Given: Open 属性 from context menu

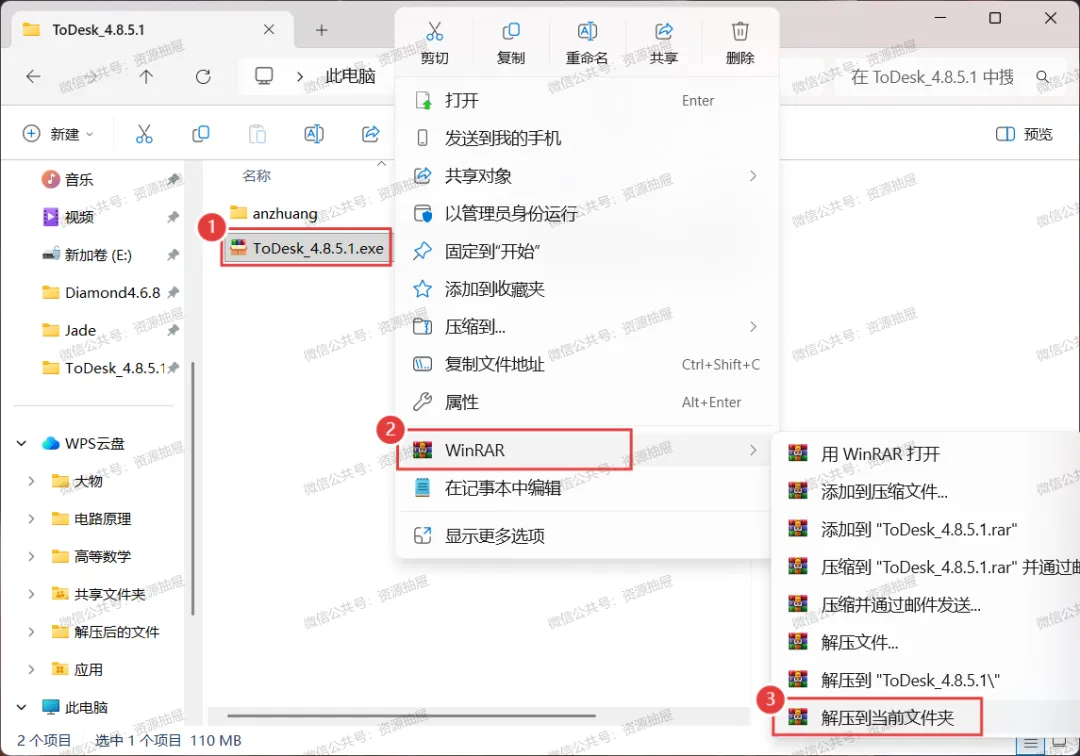Looking at the screenshot, I should coord(587,402).
